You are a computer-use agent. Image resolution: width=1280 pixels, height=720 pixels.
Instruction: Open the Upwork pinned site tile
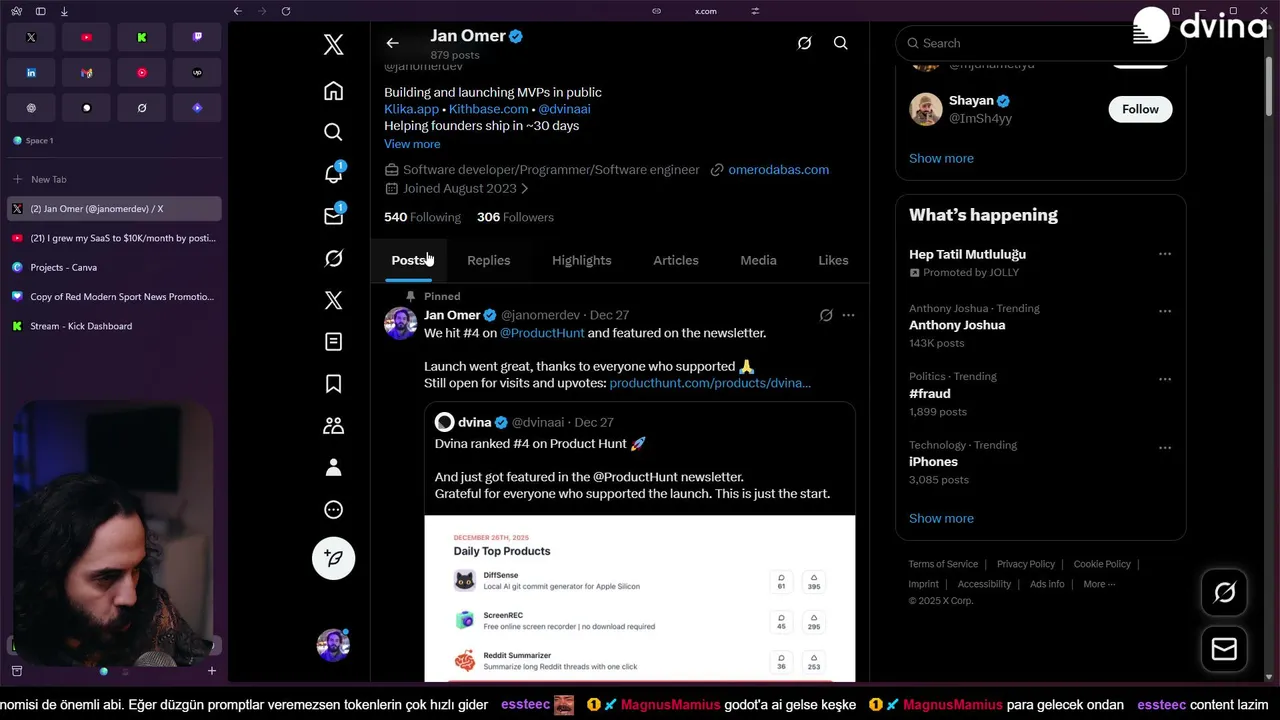click(197, 73)
